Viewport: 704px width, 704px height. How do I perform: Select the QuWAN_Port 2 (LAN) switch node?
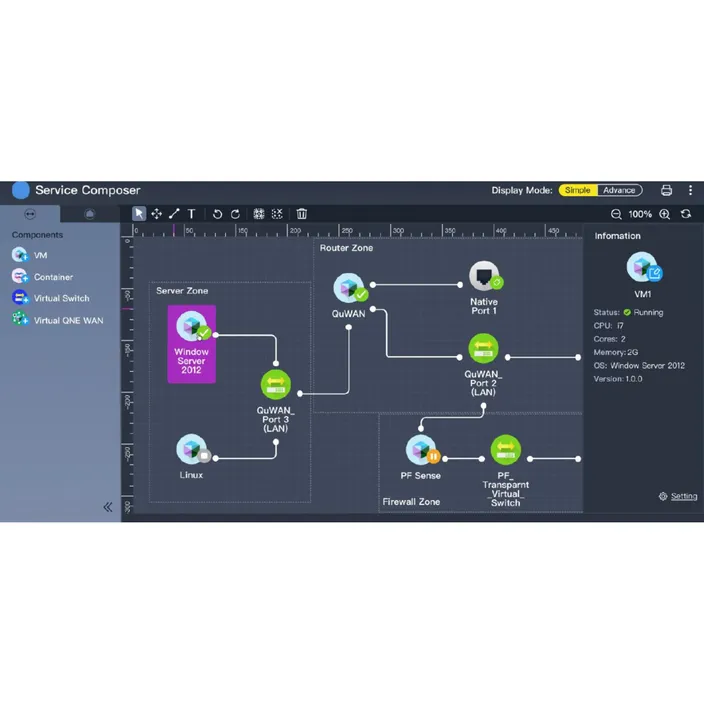[483, 365]
